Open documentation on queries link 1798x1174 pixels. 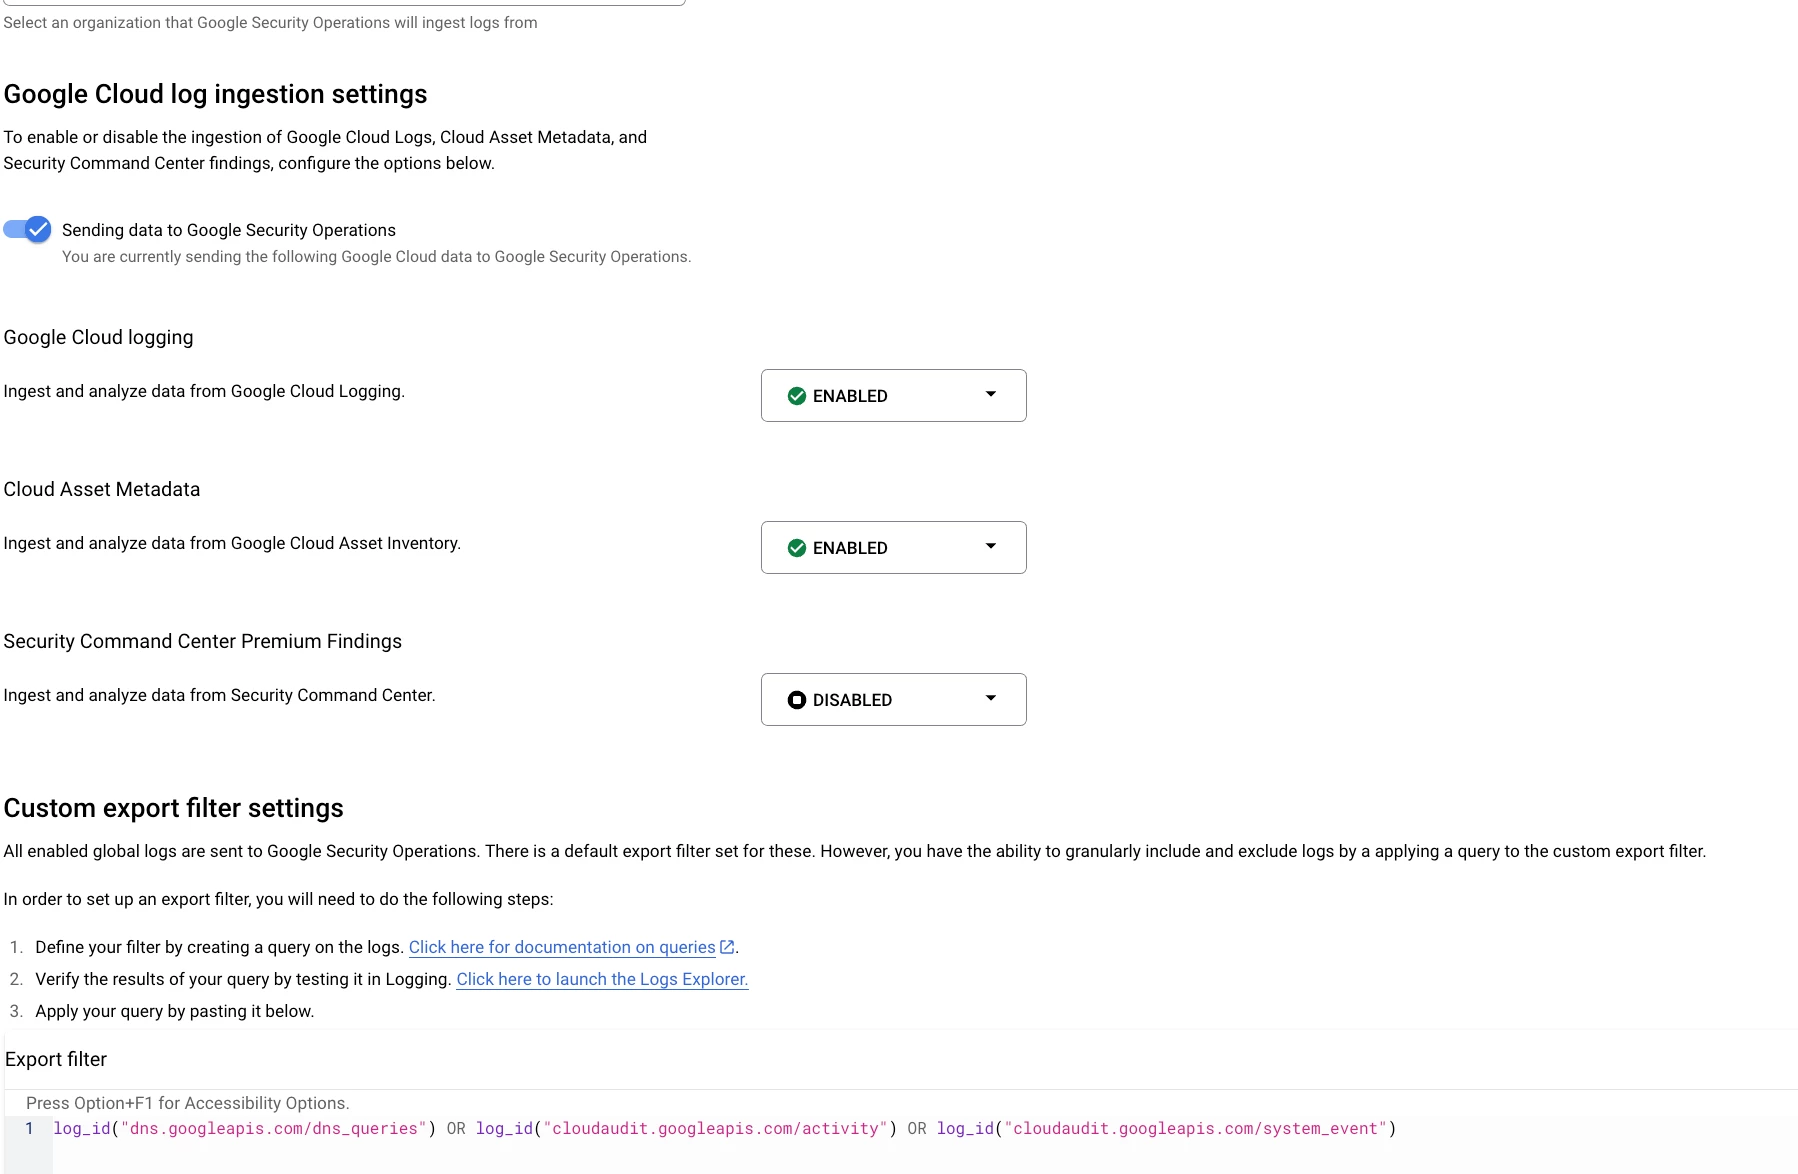point(562,947)
